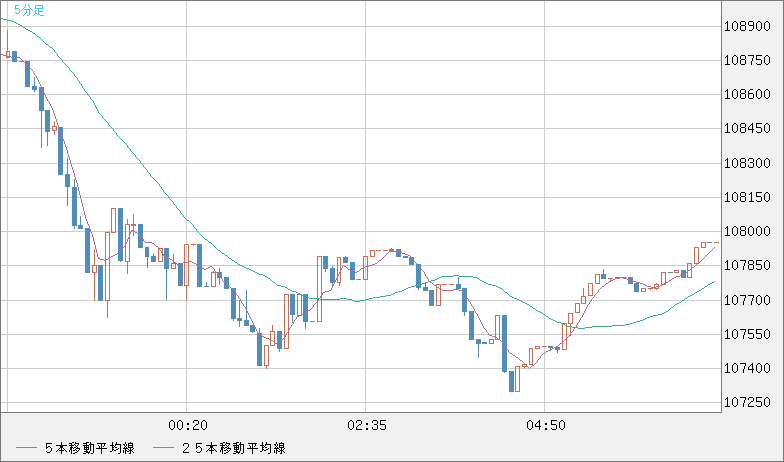Click the 108150 price axis label

click(x=747, y=198)
